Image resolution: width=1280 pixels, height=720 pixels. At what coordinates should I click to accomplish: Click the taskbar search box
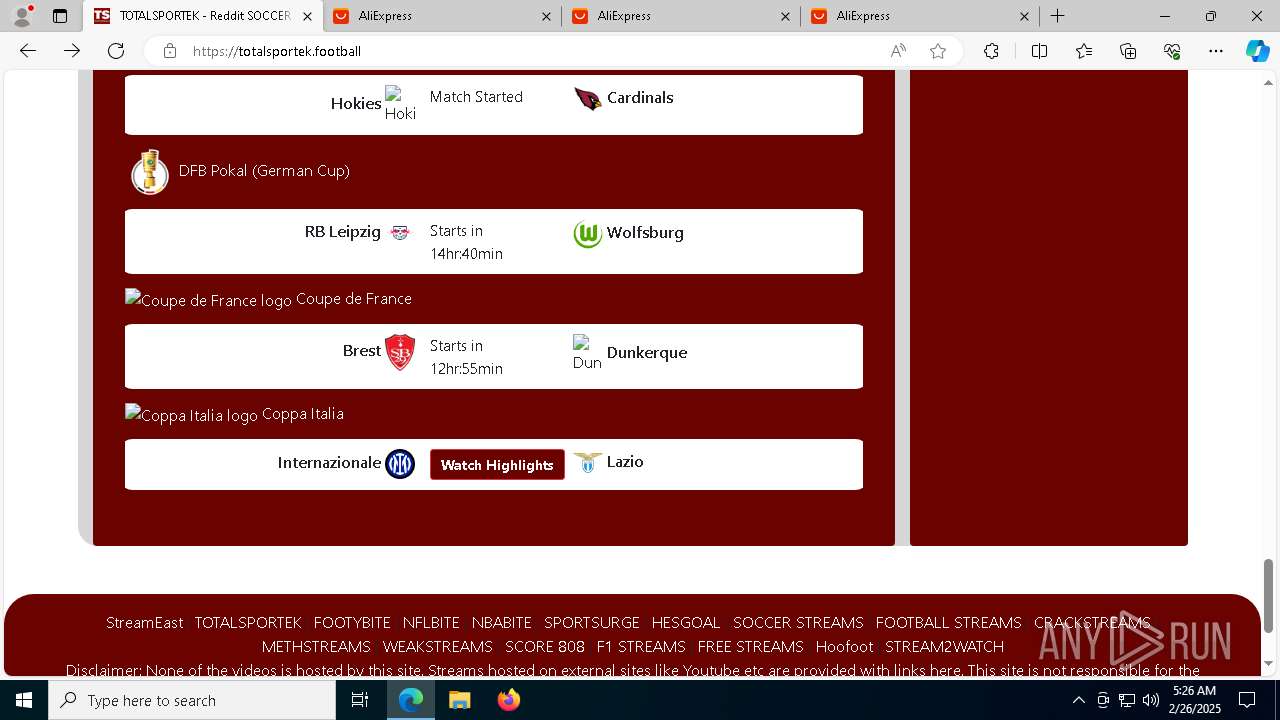192,700
